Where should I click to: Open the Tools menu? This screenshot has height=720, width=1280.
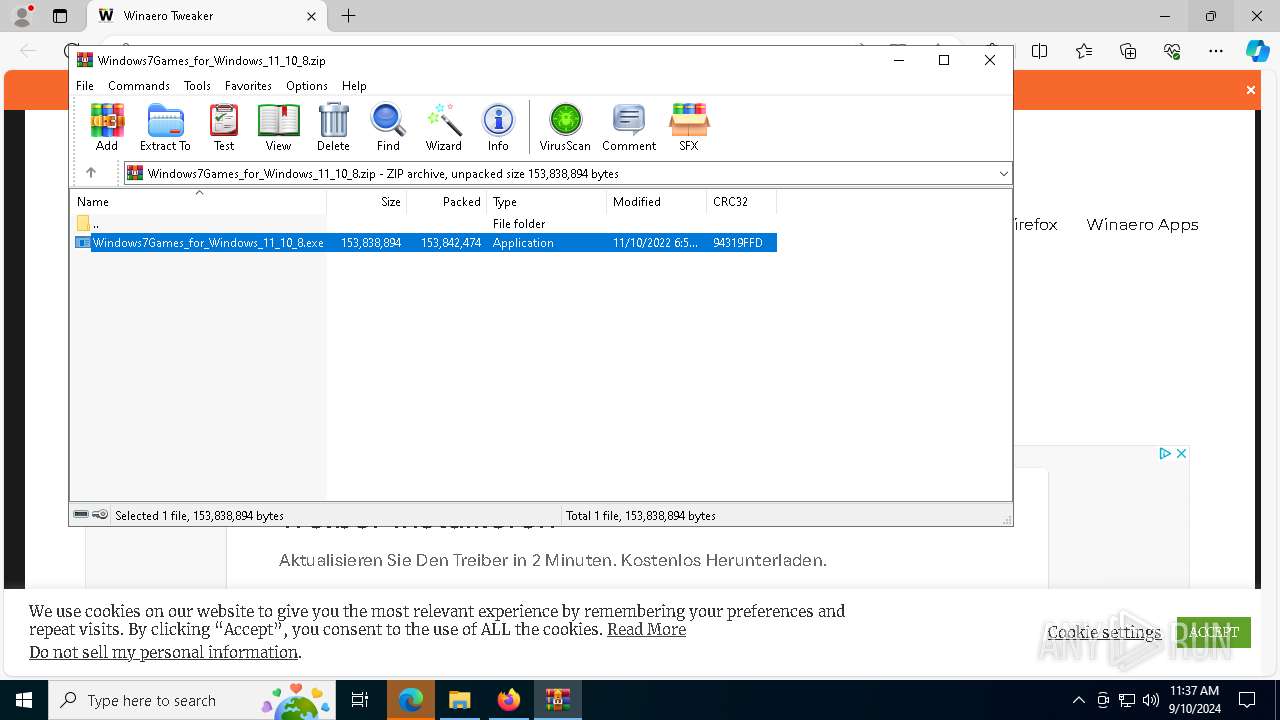197,86
